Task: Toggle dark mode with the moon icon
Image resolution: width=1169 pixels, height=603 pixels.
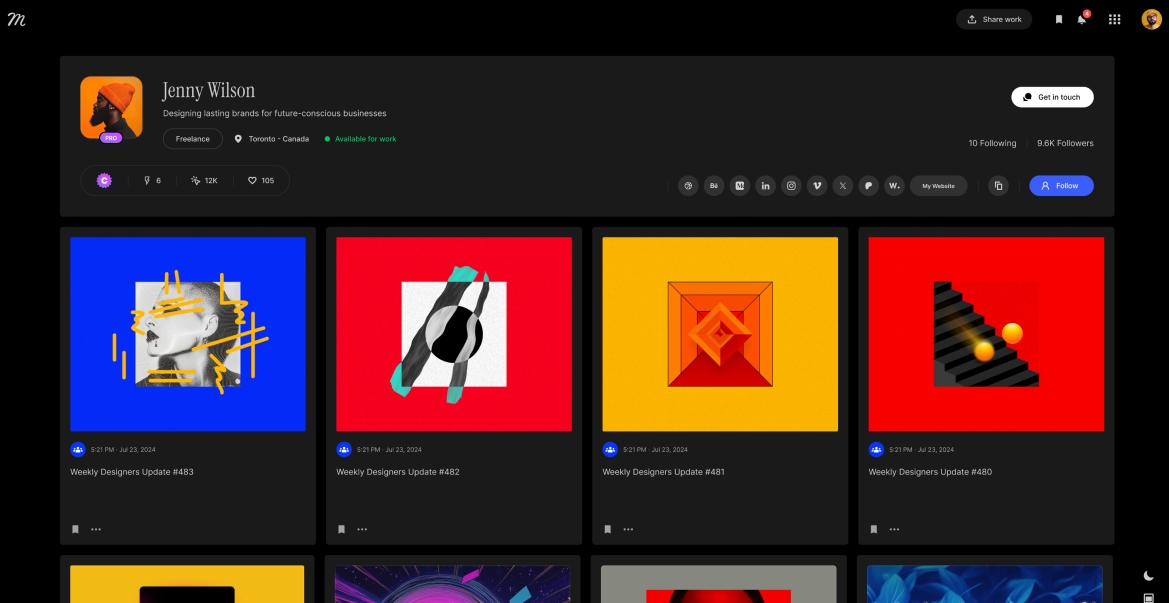Action: pos(1149,576)
